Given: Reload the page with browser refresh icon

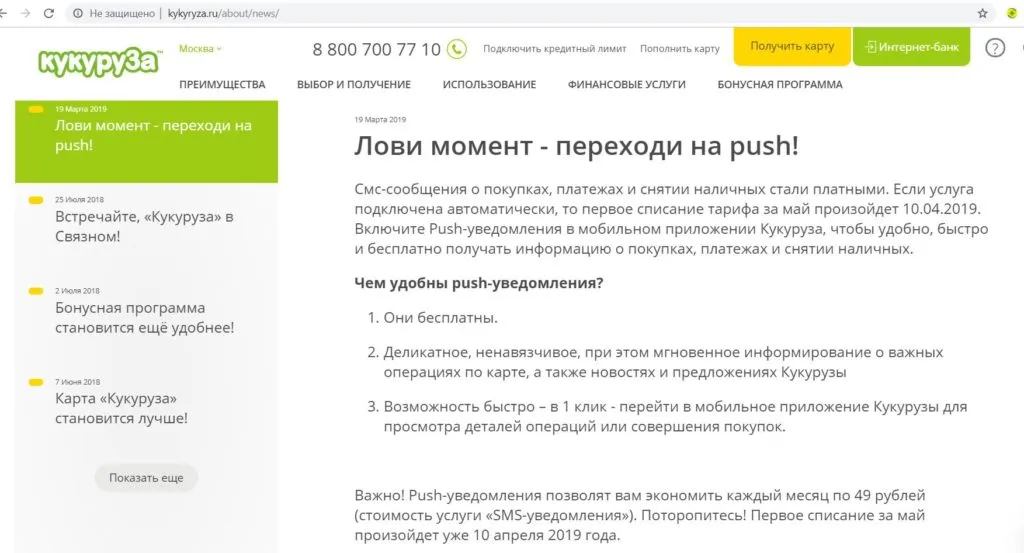Looking at the screenshot, I should click(x=48, y=13).
